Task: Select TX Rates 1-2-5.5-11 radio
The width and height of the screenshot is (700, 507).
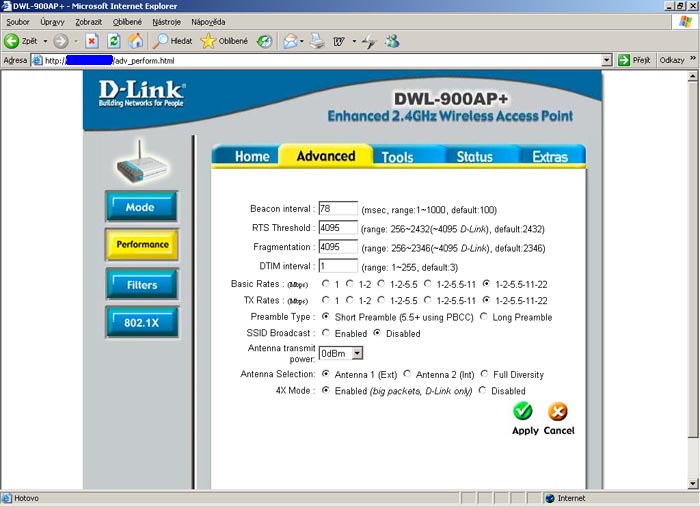Action: click(428, 300)
